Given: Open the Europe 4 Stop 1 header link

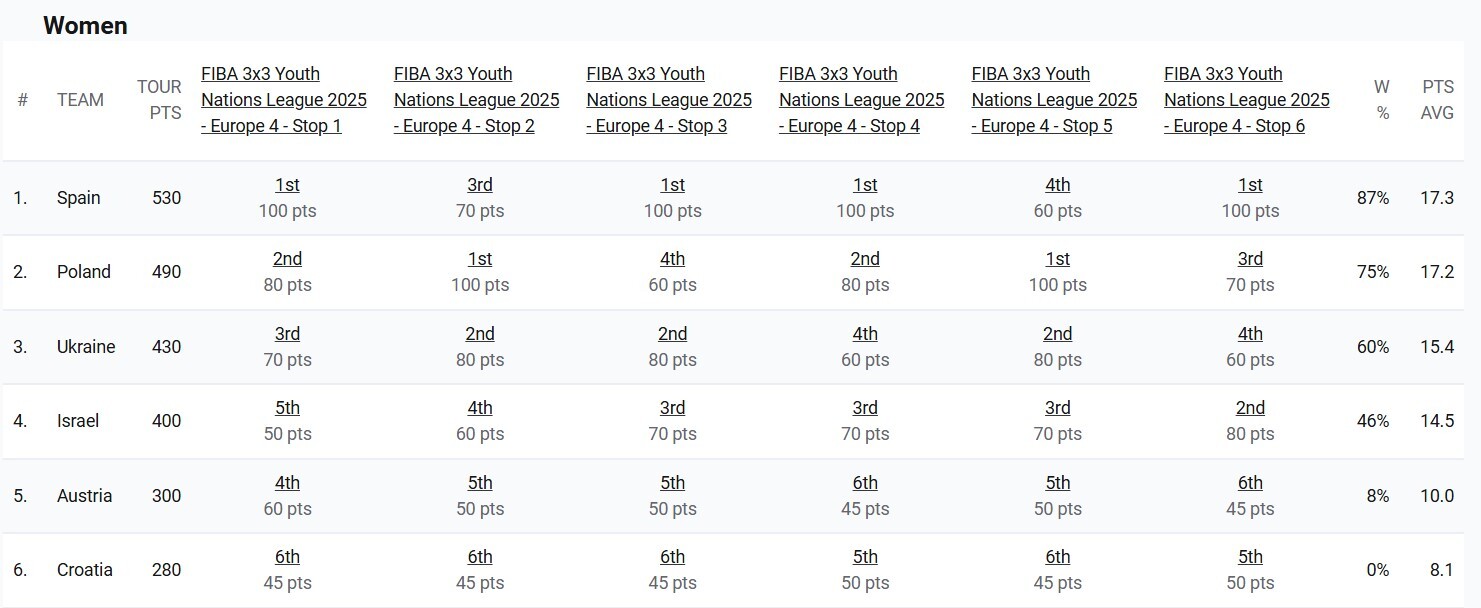Looking at the screenshot, I should point(284,100).
